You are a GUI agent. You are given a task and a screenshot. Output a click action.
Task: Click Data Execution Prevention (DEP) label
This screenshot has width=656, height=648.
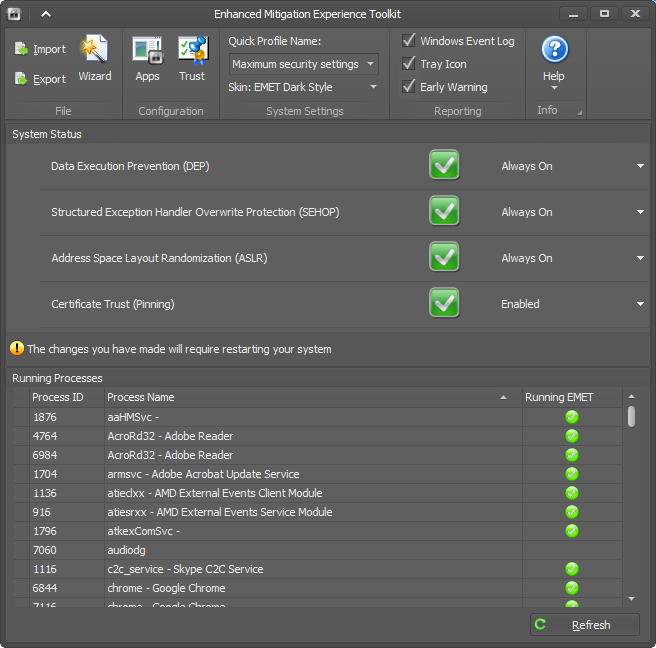click(130, 166)
